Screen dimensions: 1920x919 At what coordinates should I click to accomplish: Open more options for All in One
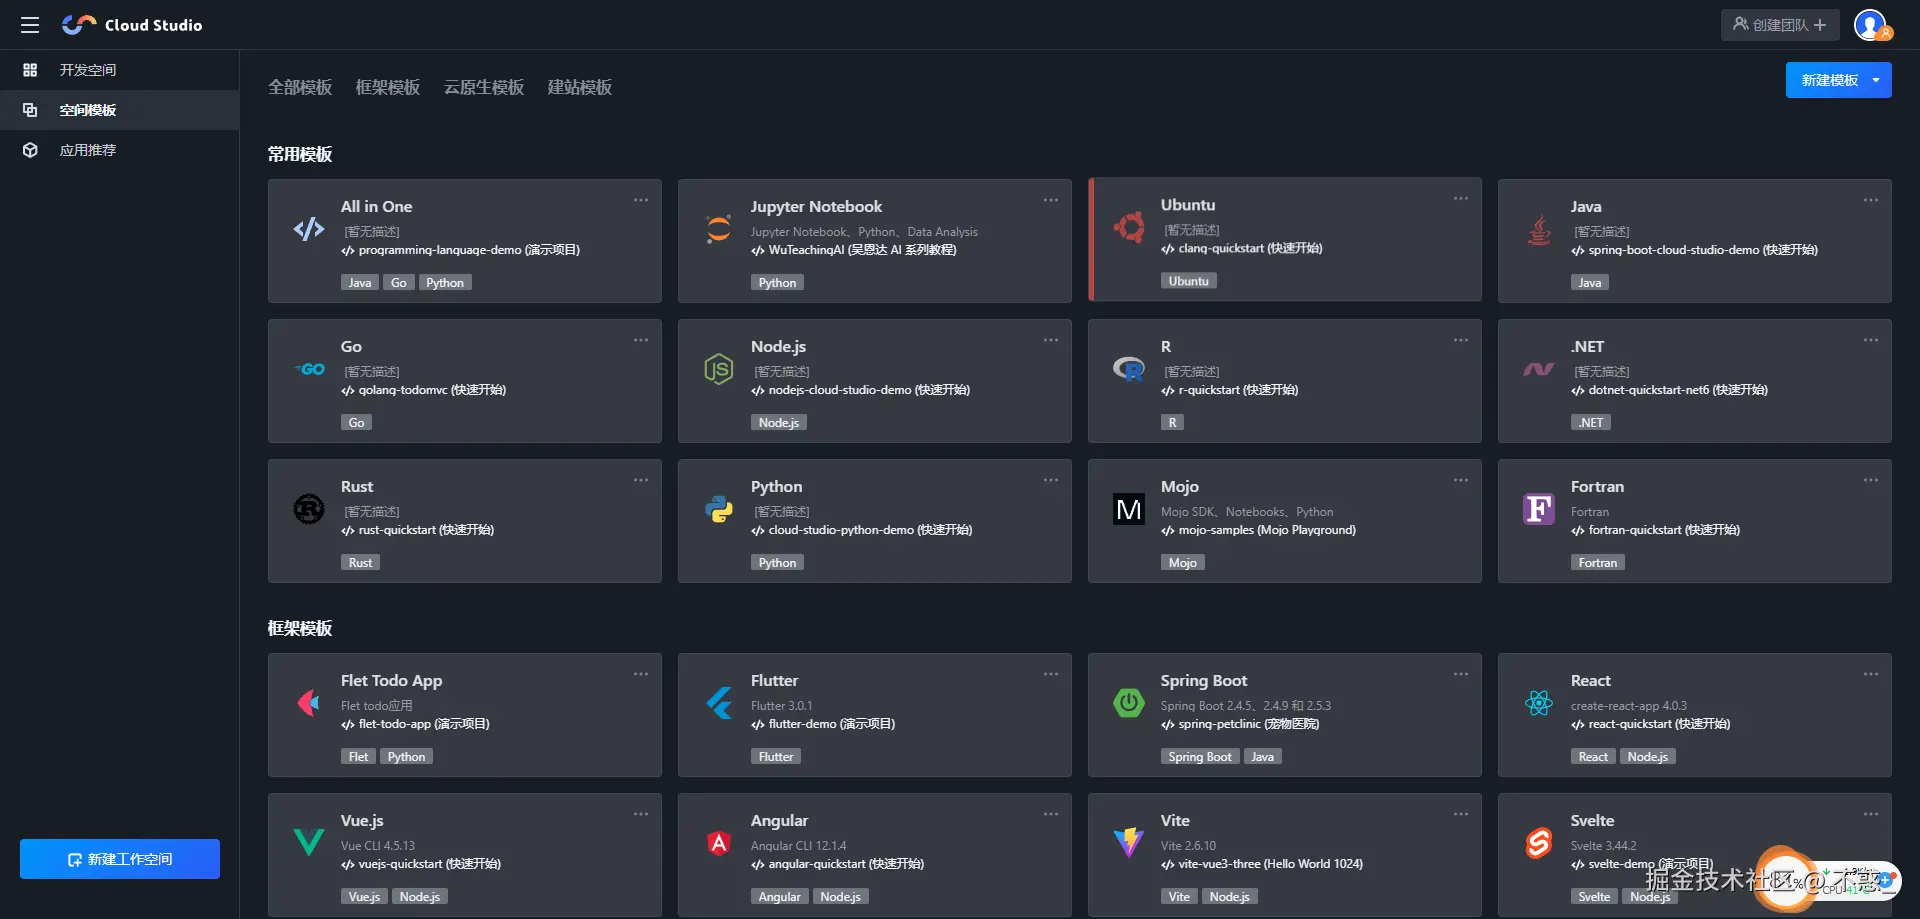click(x=641, y=200)
